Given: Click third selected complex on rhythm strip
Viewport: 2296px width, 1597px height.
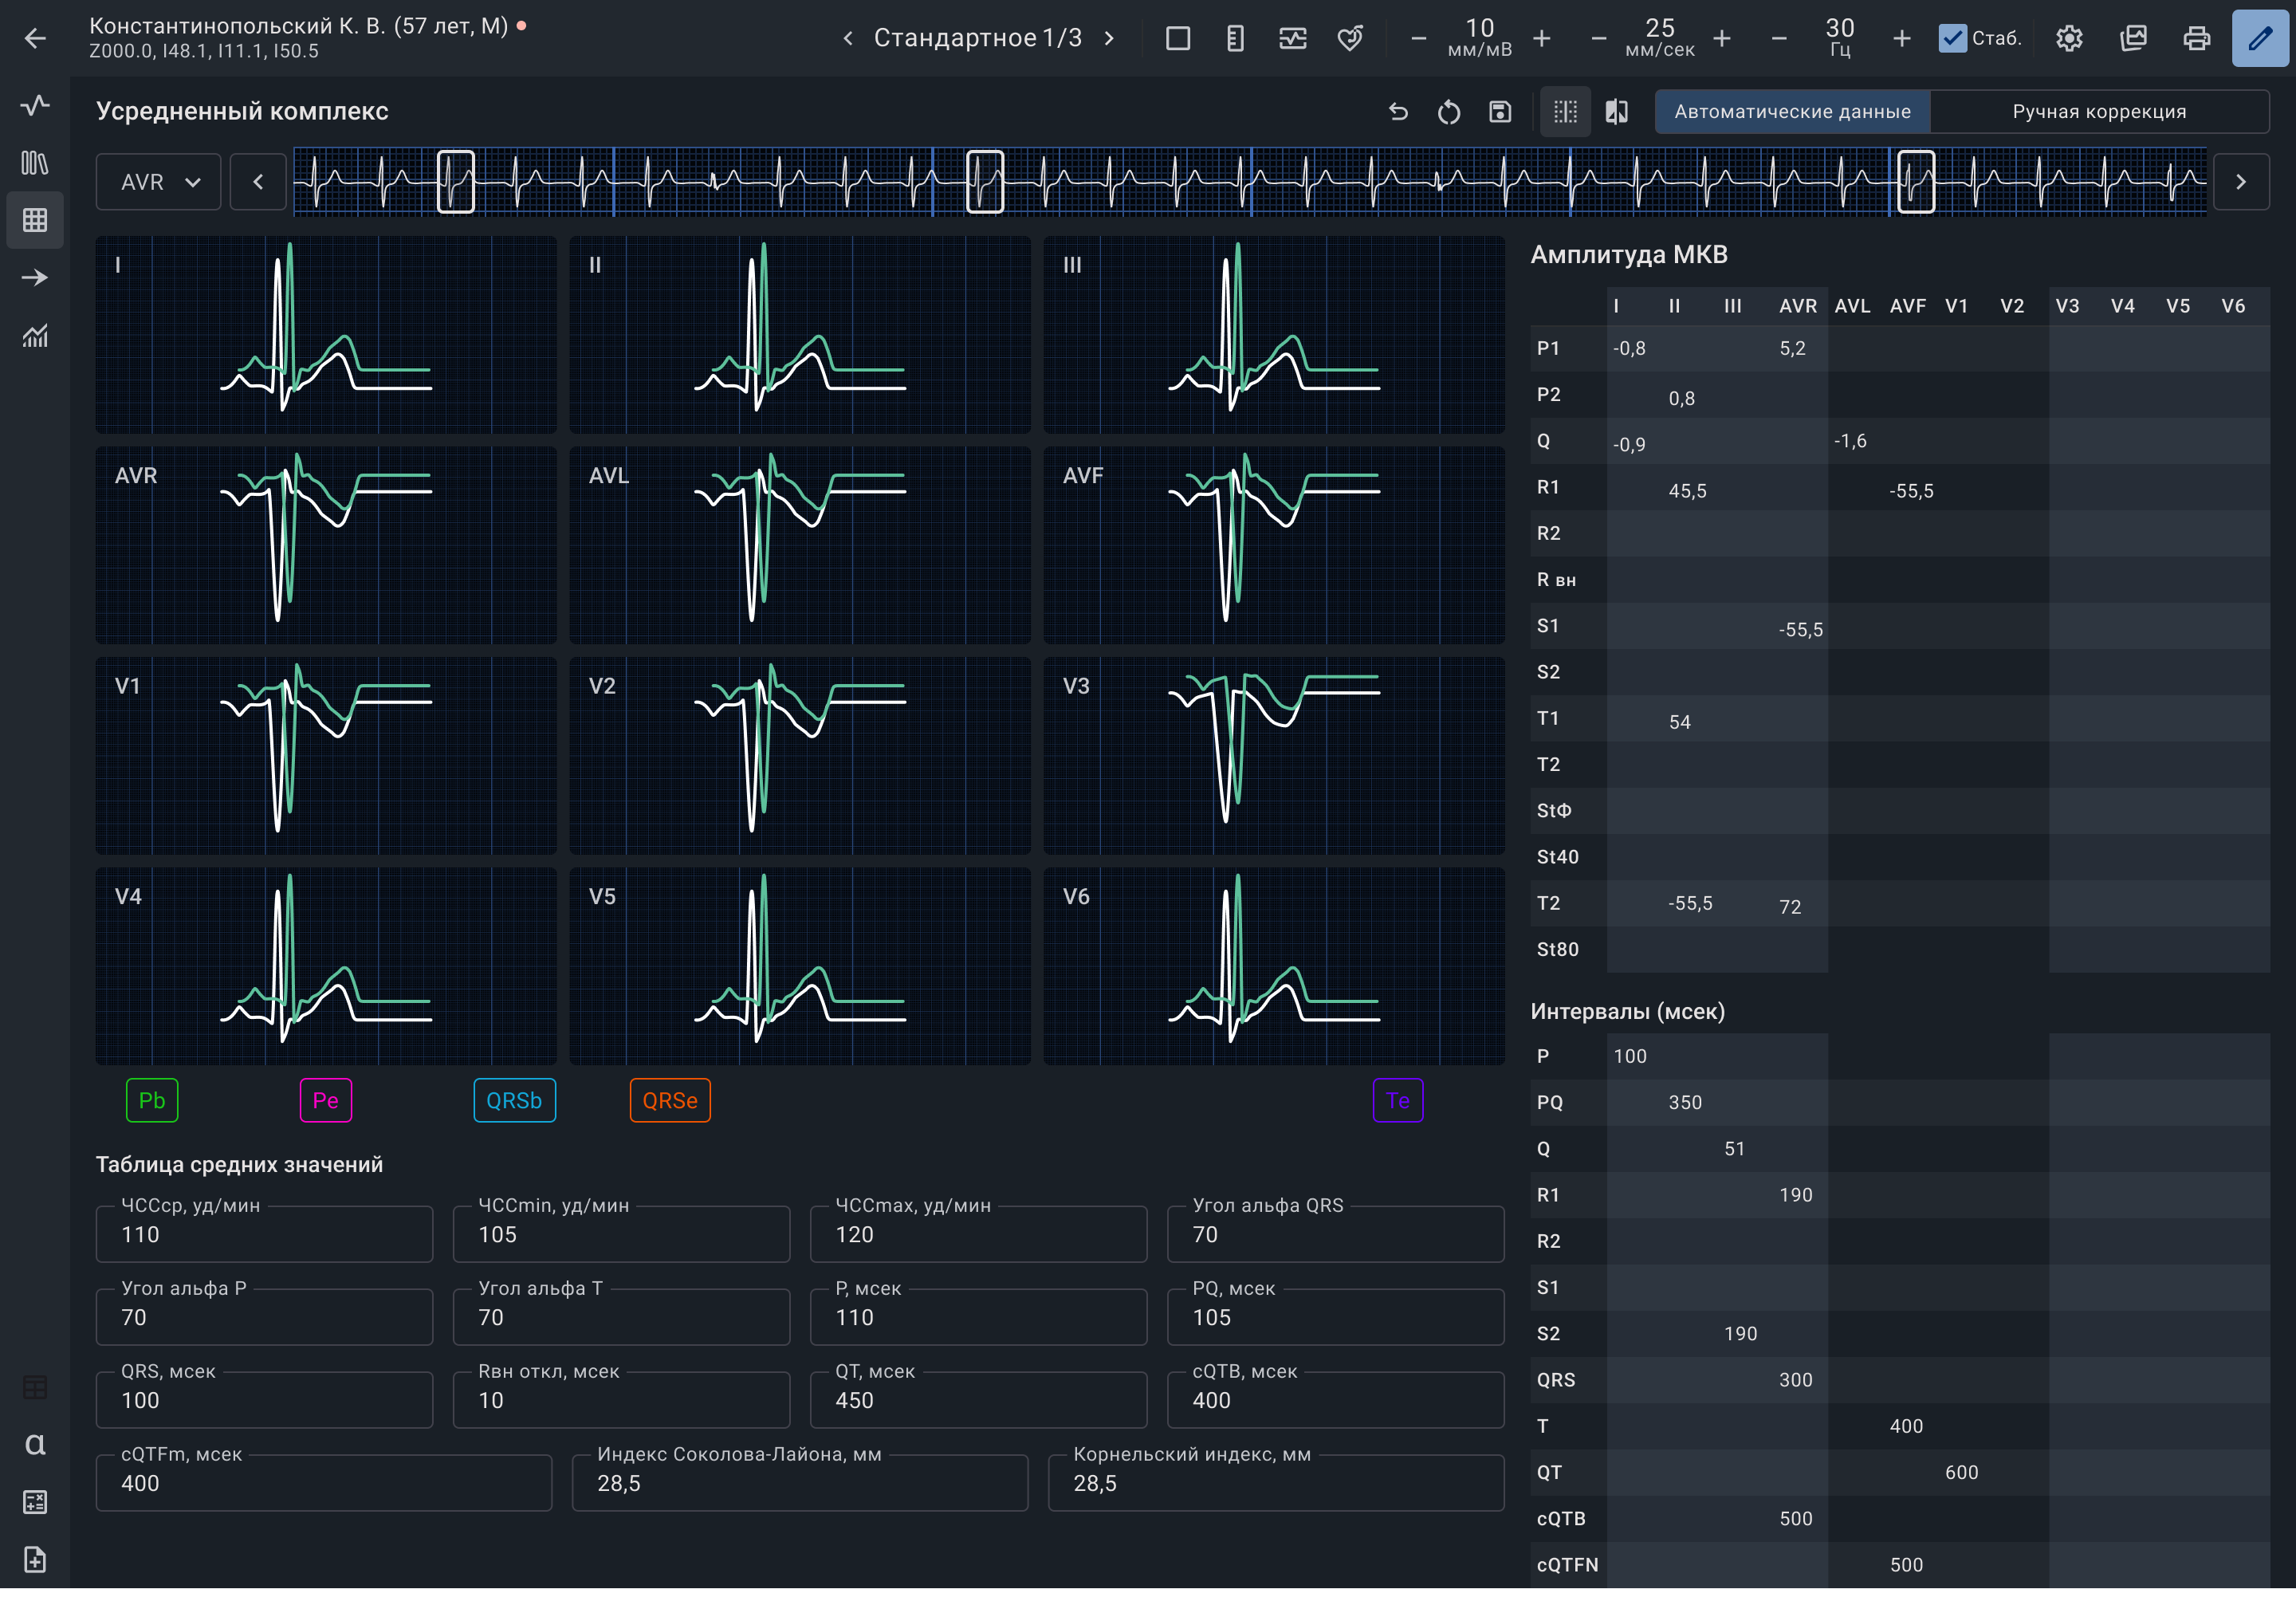Looking at the screenshot, I should point(1916,181).
